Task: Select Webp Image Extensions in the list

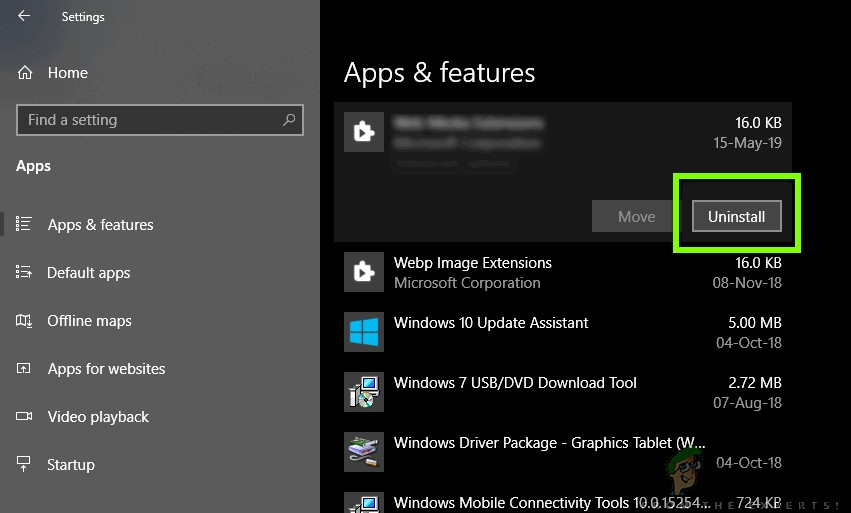Action: pos(563,272)
